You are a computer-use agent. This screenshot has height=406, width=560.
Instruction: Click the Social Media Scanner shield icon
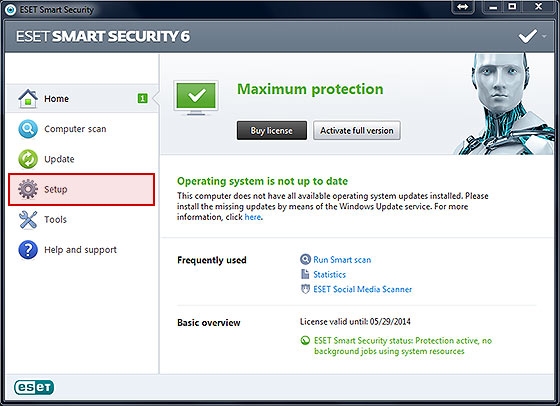click(305, 289)
